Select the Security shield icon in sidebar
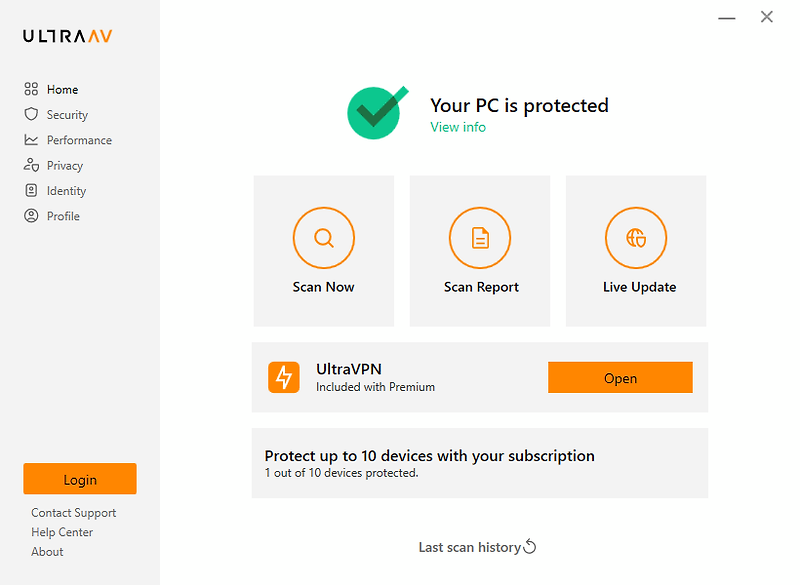Viewport: 800px width, 585px height. pyautogui.click(x=32, y=114)
